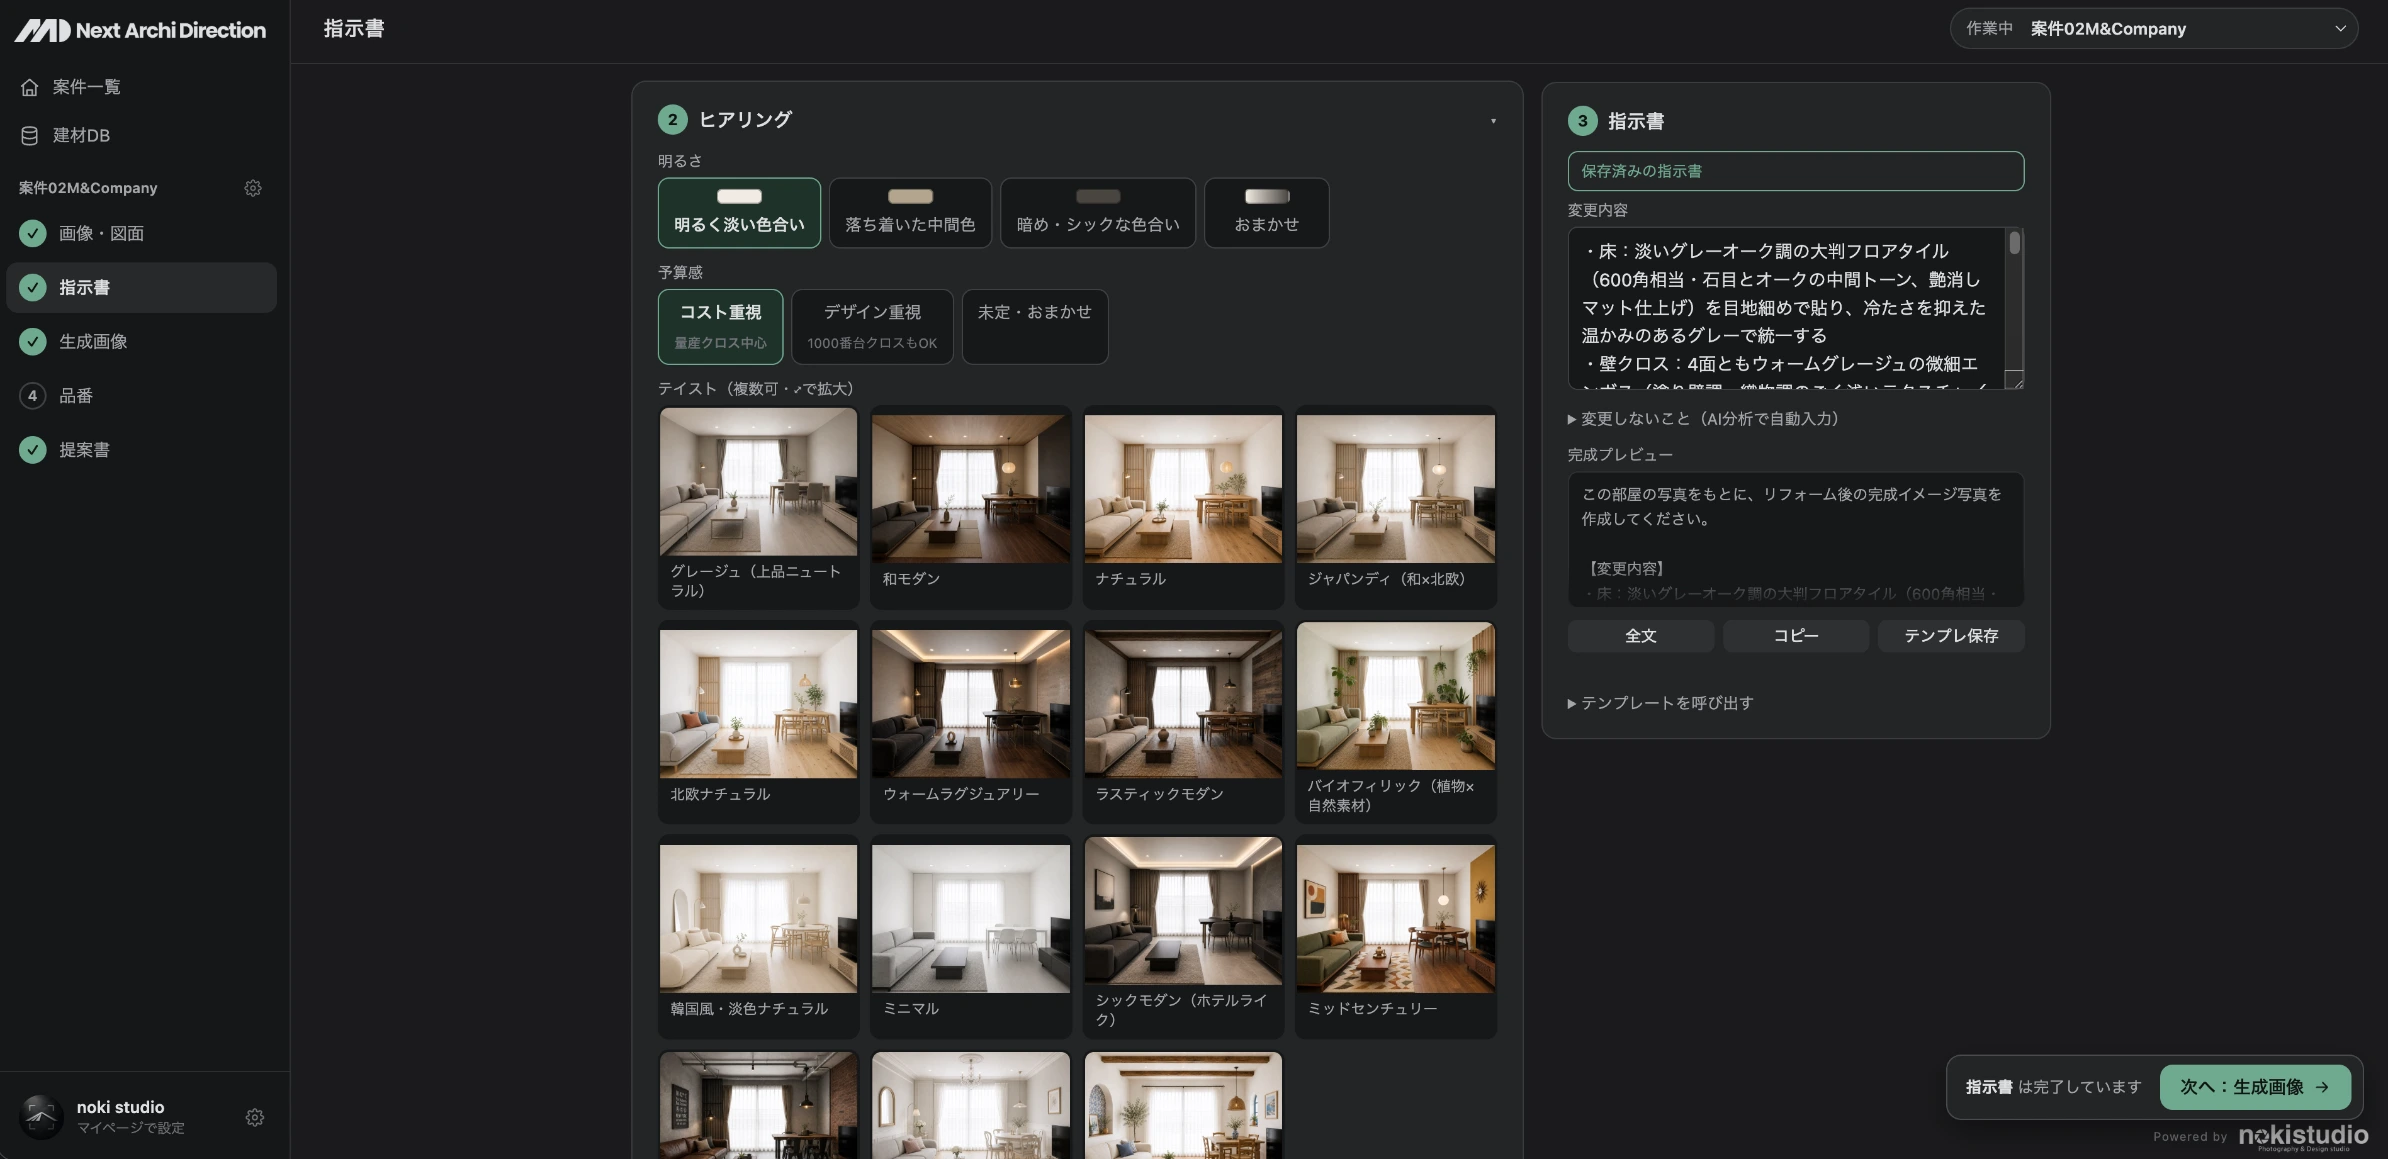Viewport: 2388px width, 1159px height.
Task: Click the 全文 button
Action: coord(1641,636)
